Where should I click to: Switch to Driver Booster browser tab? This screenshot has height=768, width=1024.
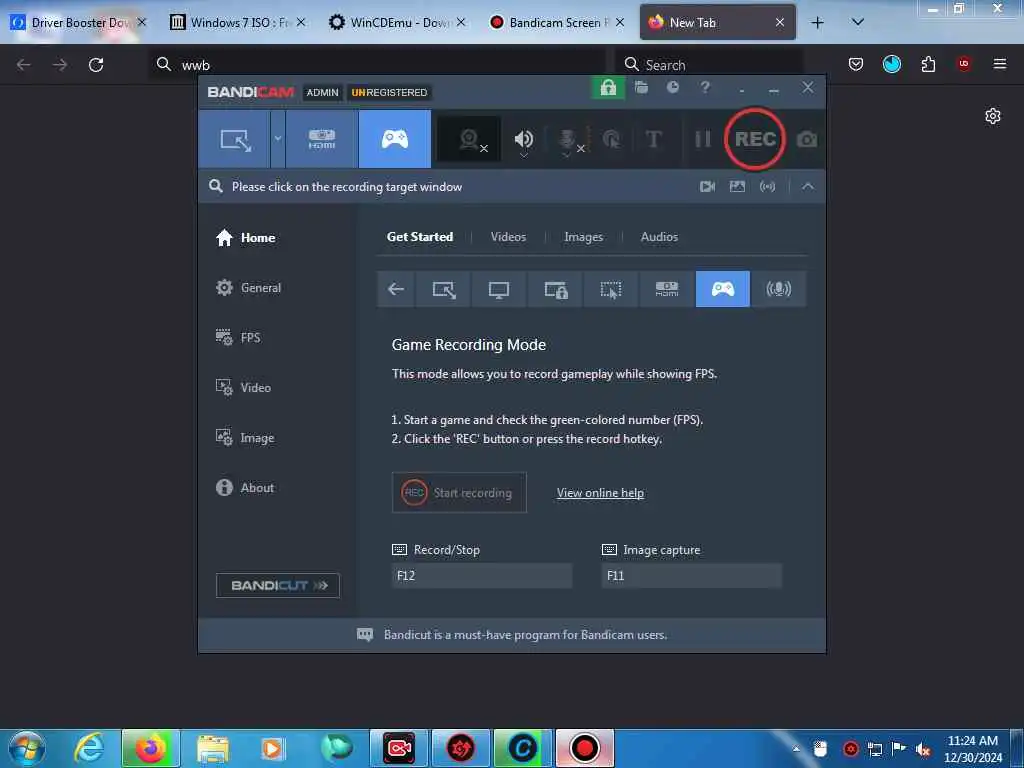coord(78,22)
